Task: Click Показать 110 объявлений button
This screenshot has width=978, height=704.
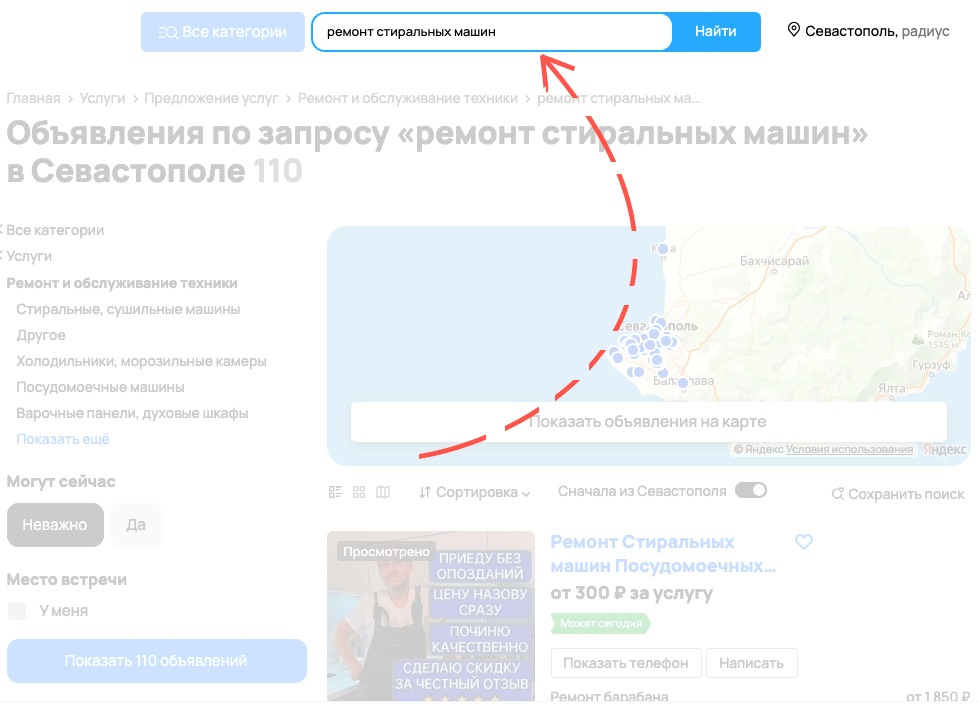Action: click(157, 661)
